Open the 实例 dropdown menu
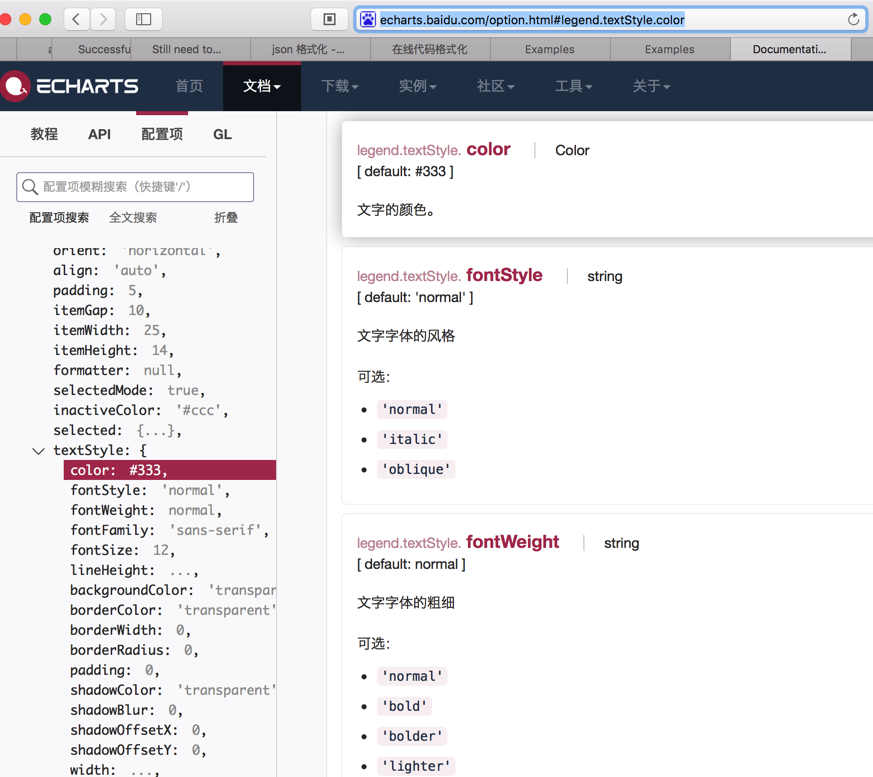This screenshot has height=777, width=873. (418, 86)
